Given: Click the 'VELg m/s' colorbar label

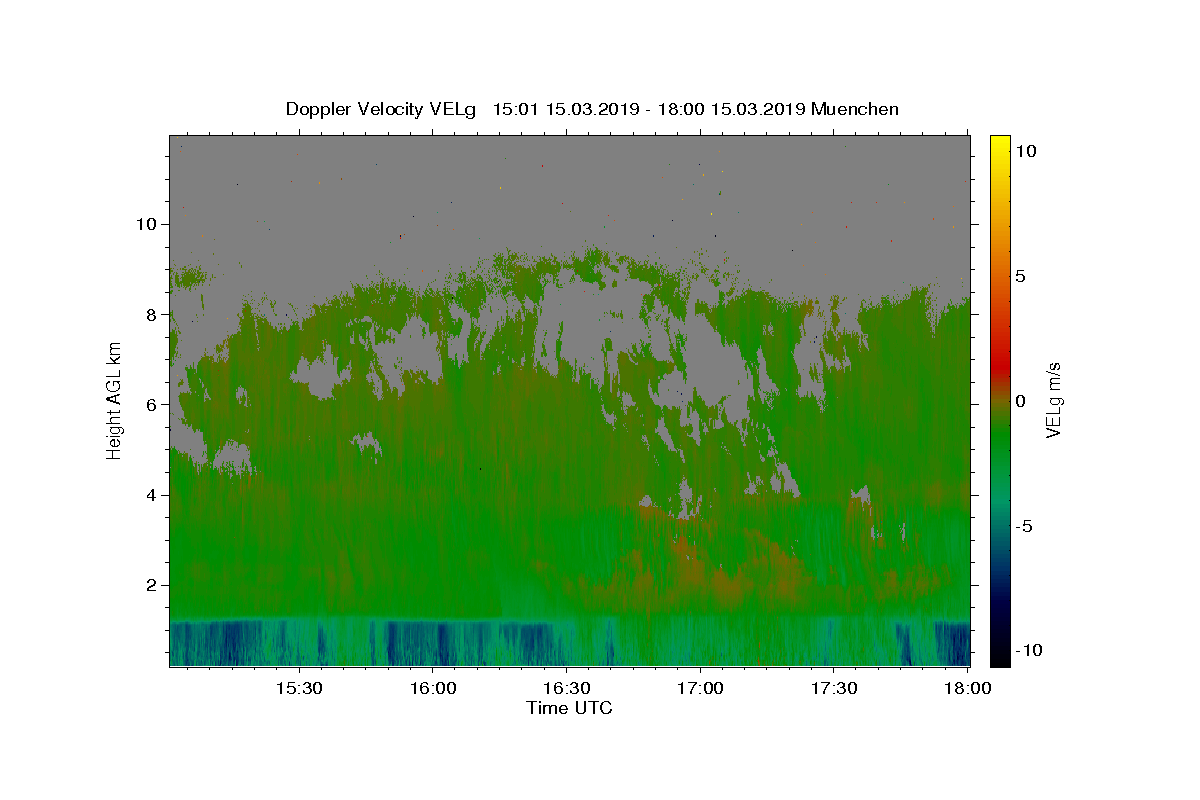Looking at the screenshot, I should pyautogui.click(x=1053, y=400).
